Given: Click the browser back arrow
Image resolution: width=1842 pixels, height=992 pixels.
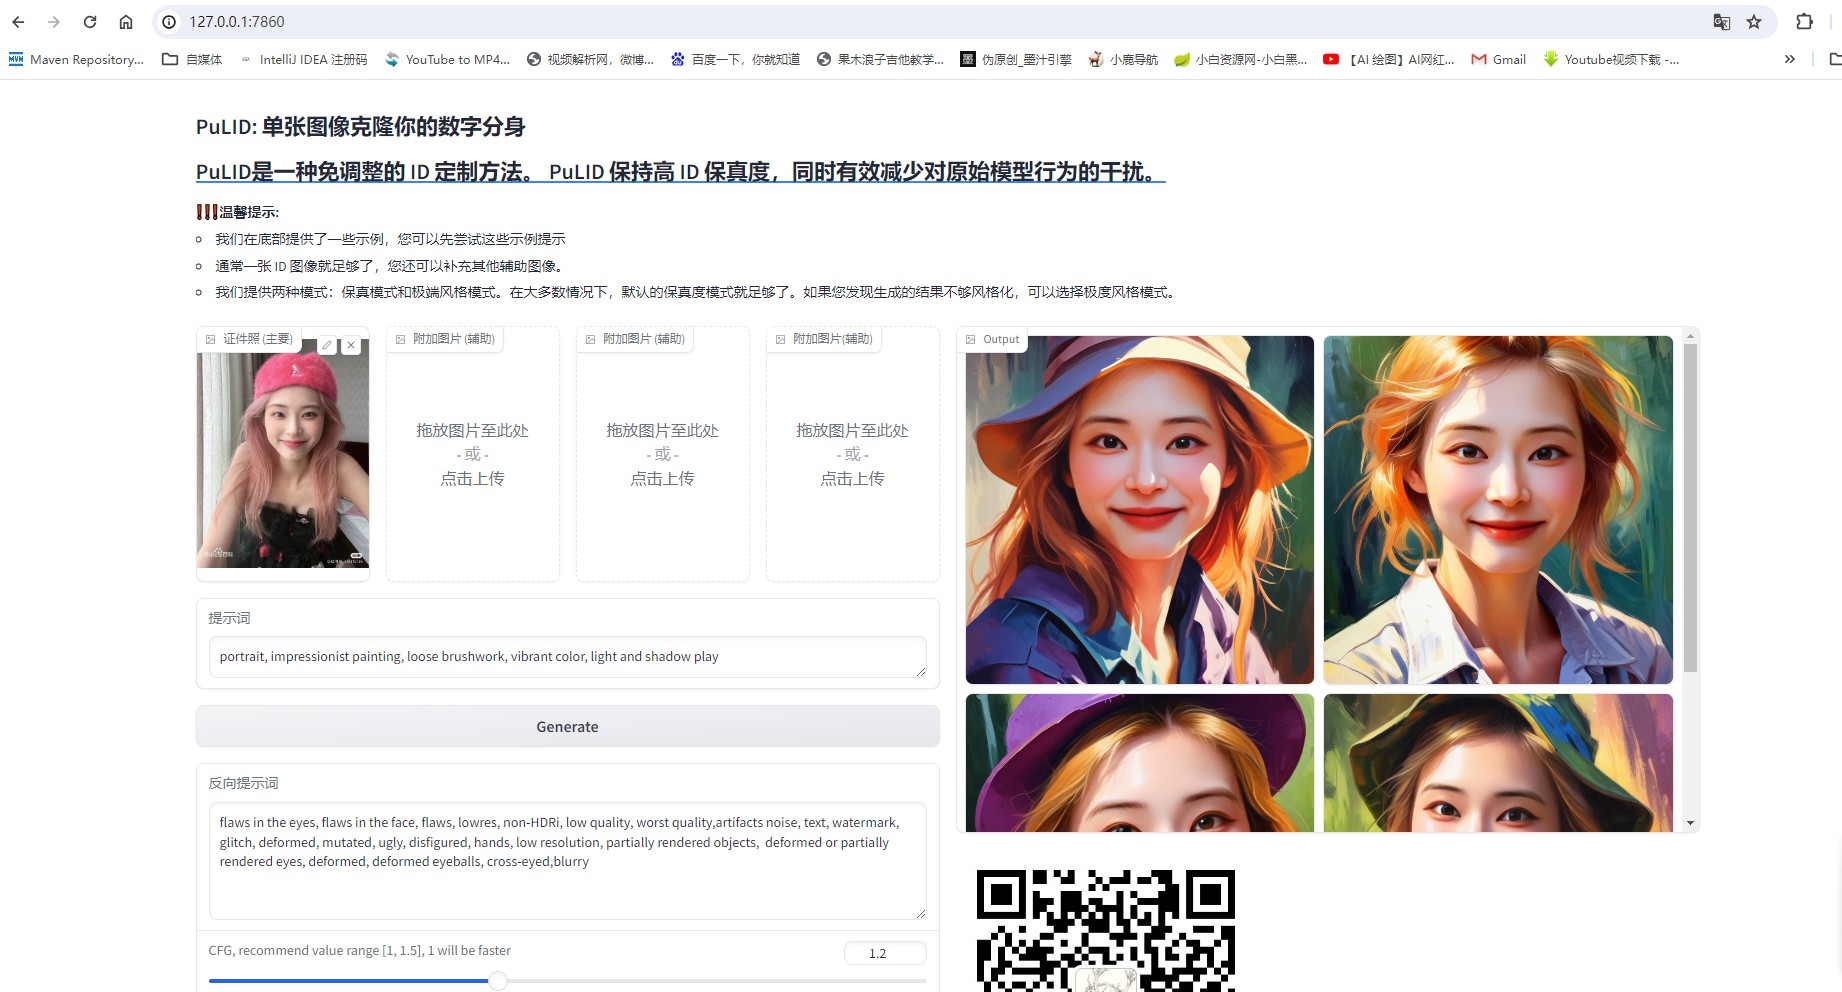Looking at the screenshot, I should click(x=18, y=22).
